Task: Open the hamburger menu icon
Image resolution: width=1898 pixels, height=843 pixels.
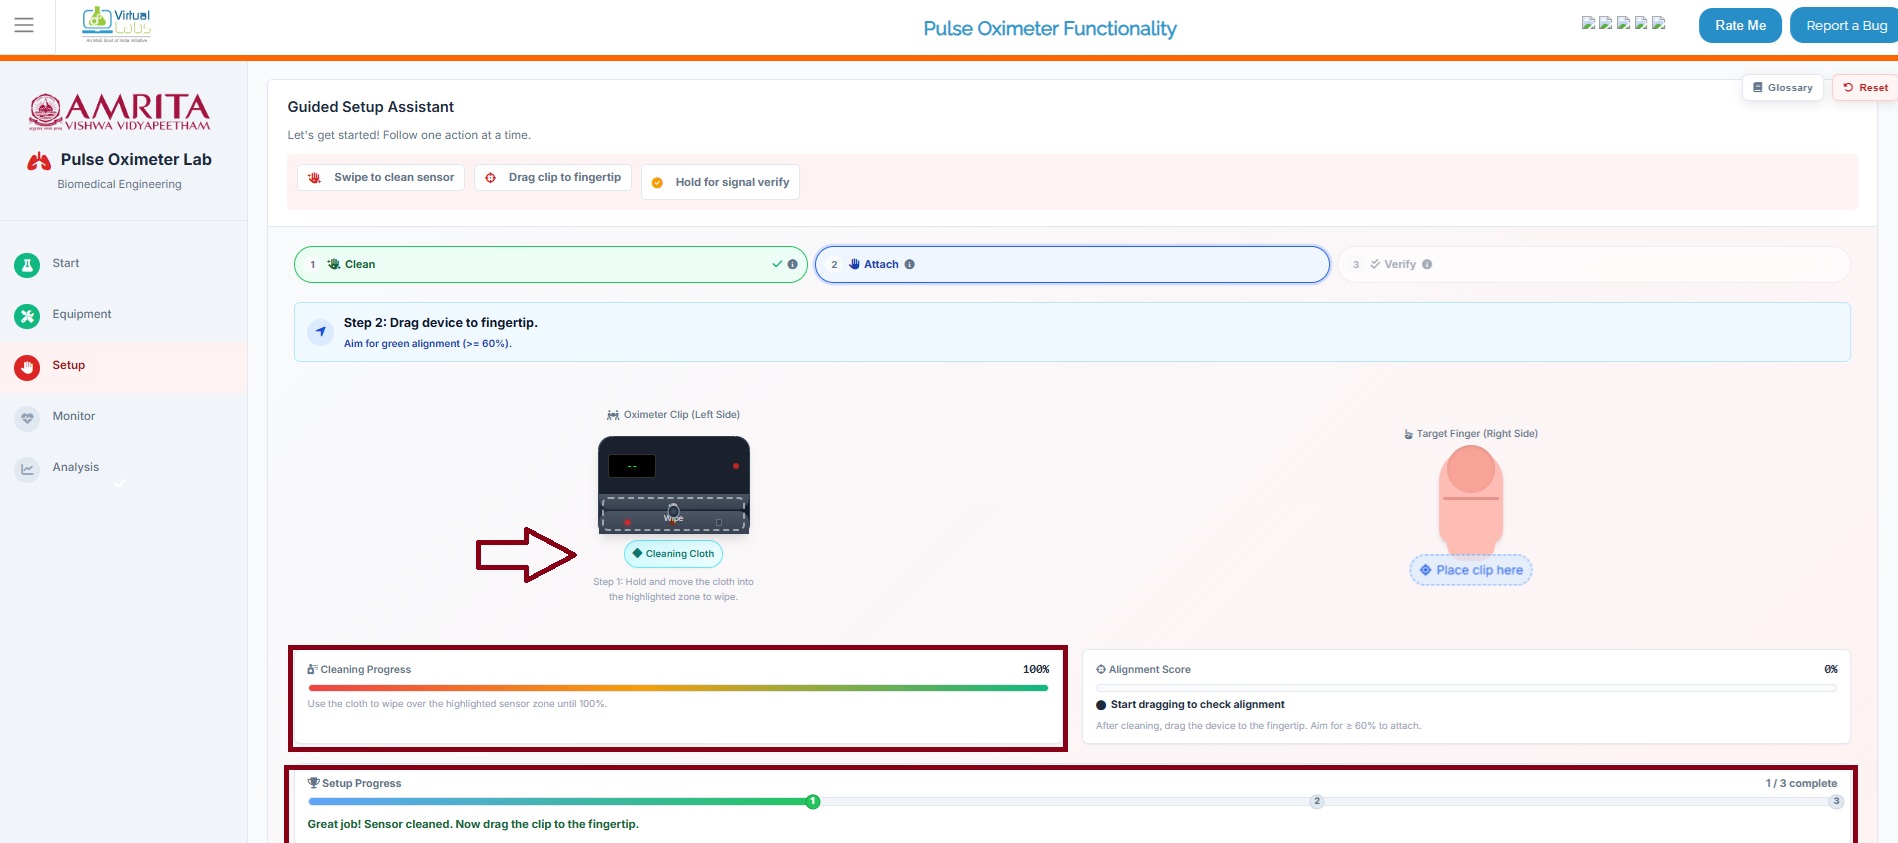Action: click(x=24, y=26)
